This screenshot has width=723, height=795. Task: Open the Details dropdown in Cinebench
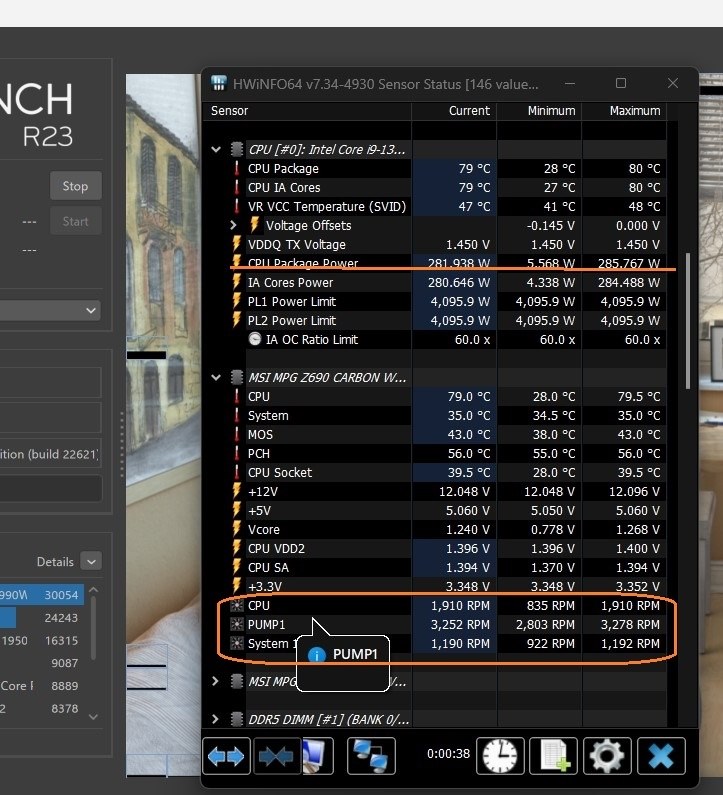tap(91, 561)
